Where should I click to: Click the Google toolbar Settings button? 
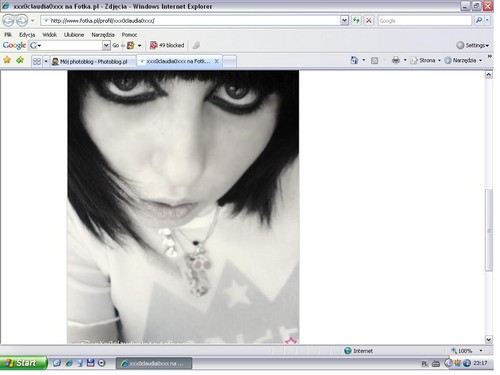(473, 45)
